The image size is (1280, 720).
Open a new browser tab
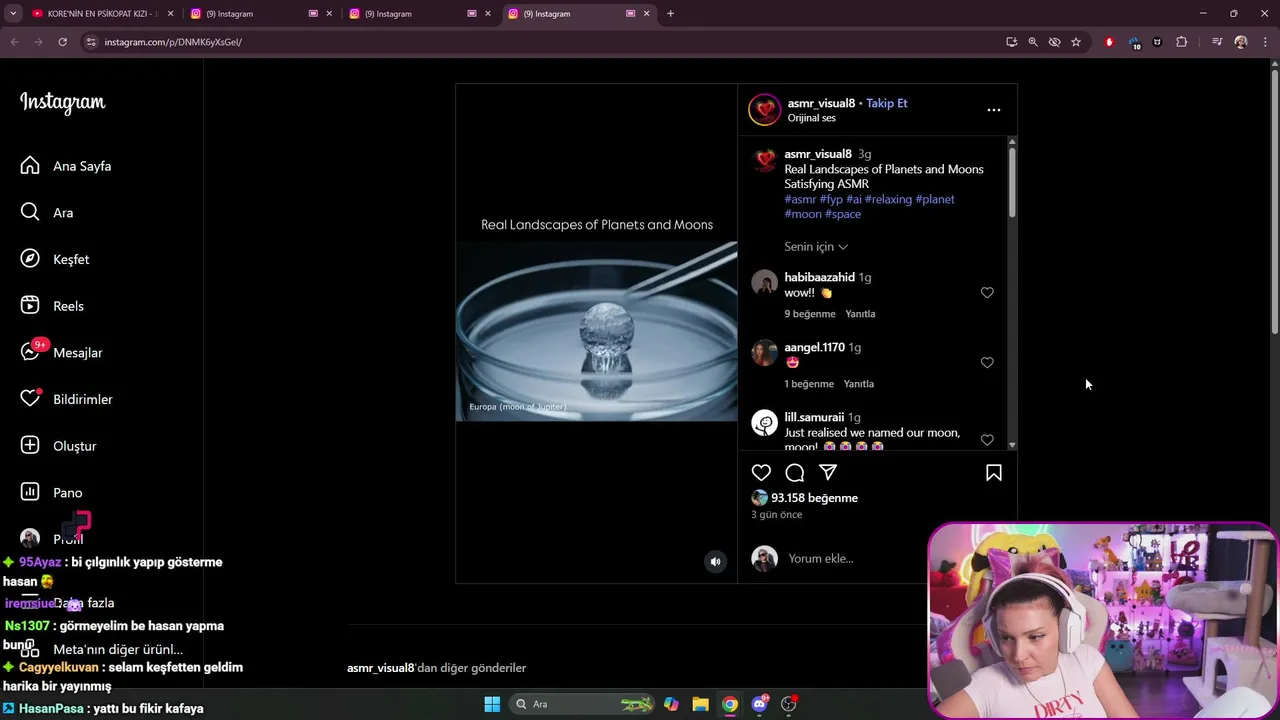tap(670, 14)
